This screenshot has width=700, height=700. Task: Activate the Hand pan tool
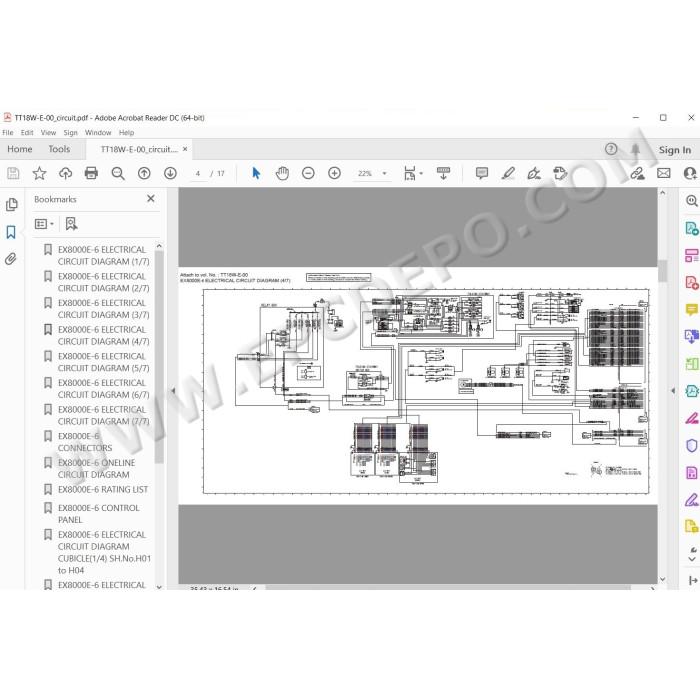click(282, 173)
